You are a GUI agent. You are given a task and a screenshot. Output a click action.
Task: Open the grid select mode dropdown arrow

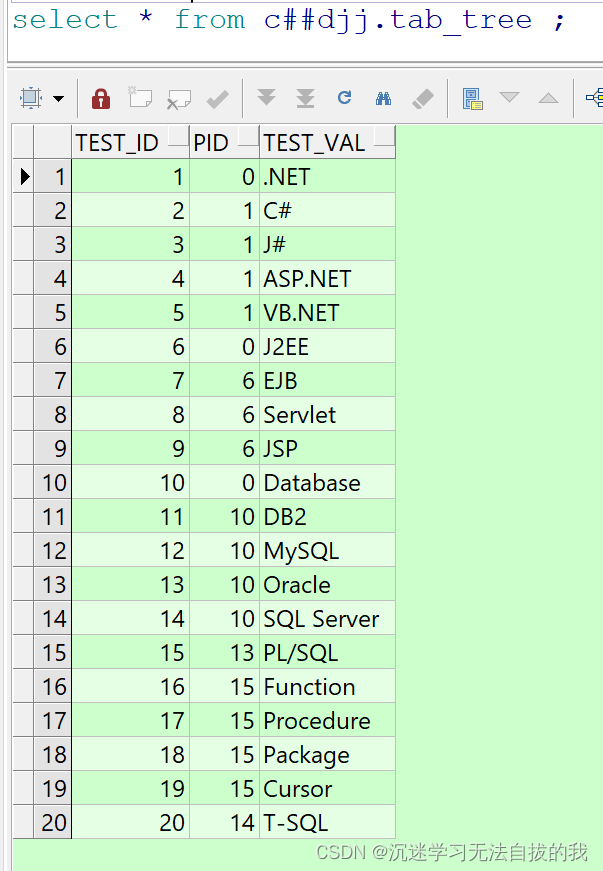coord(58,99)
